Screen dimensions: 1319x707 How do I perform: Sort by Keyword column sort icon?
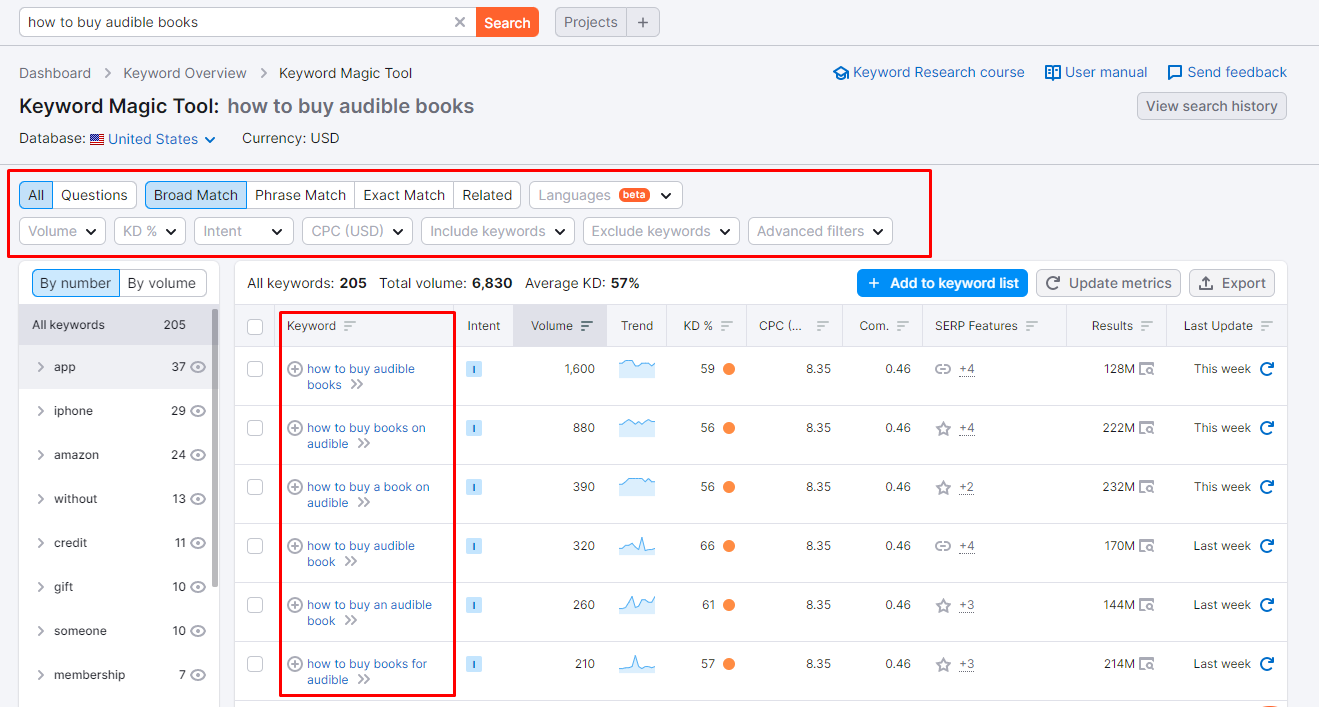(349, 326)
